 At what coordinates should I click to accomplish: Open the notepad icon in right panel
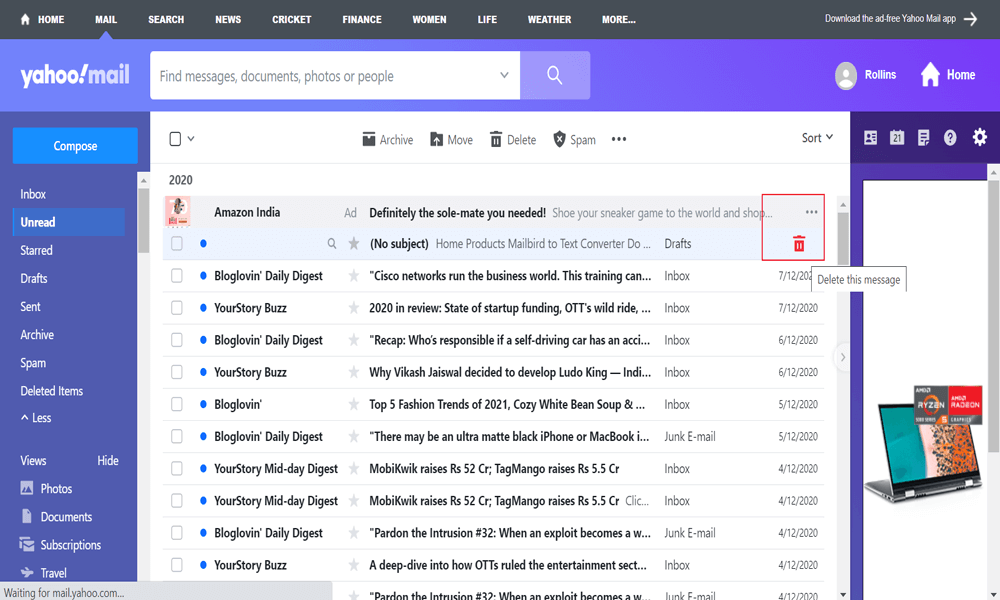[923, 138]
